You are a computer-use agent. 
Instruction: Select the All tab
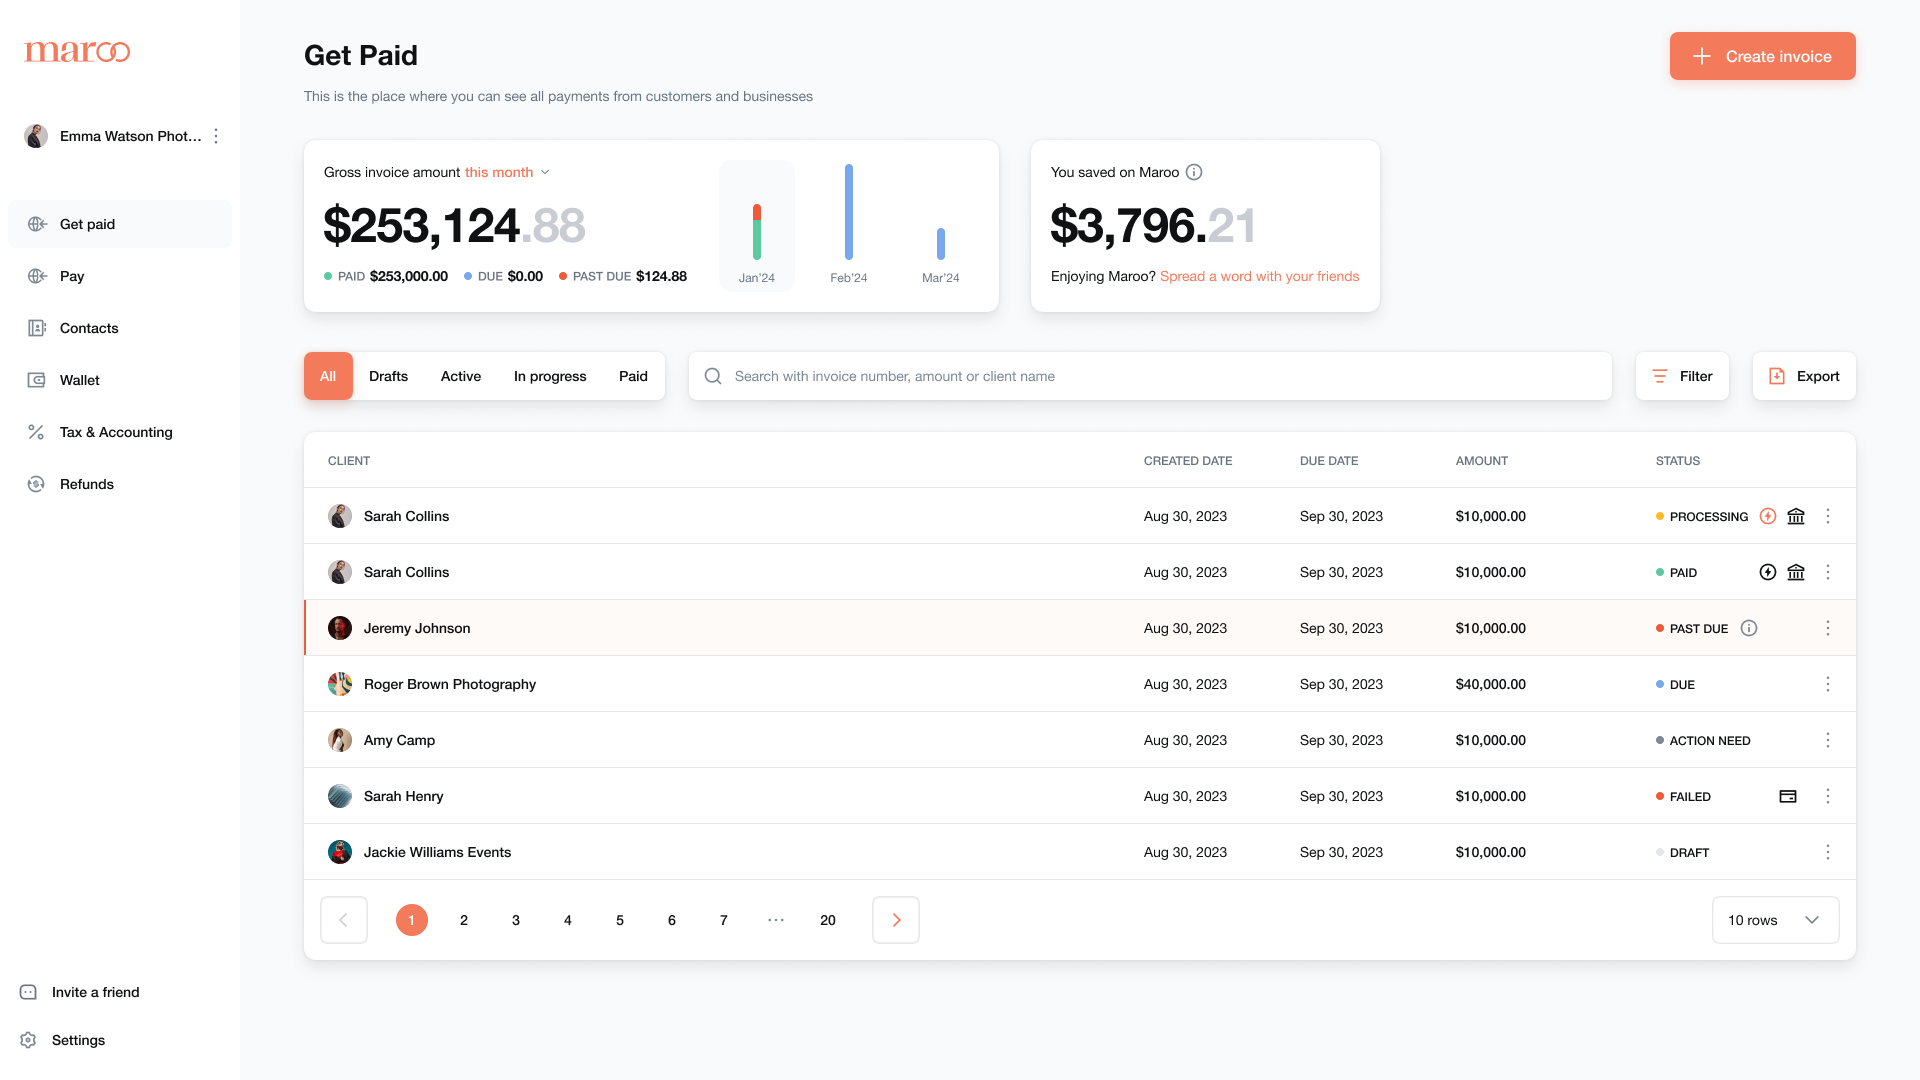click(328, 376)
